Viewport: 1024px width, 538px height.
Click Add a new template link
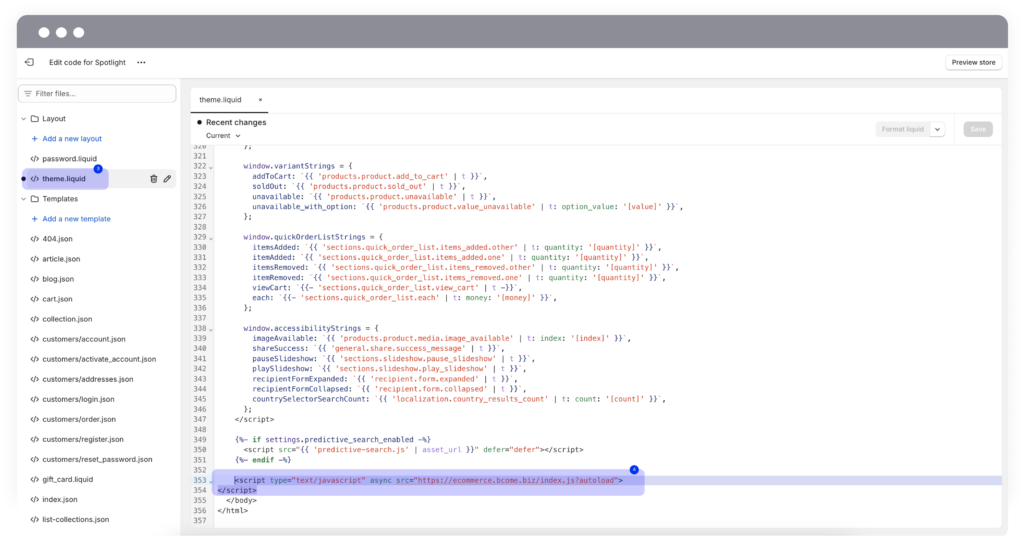(76, 219)
